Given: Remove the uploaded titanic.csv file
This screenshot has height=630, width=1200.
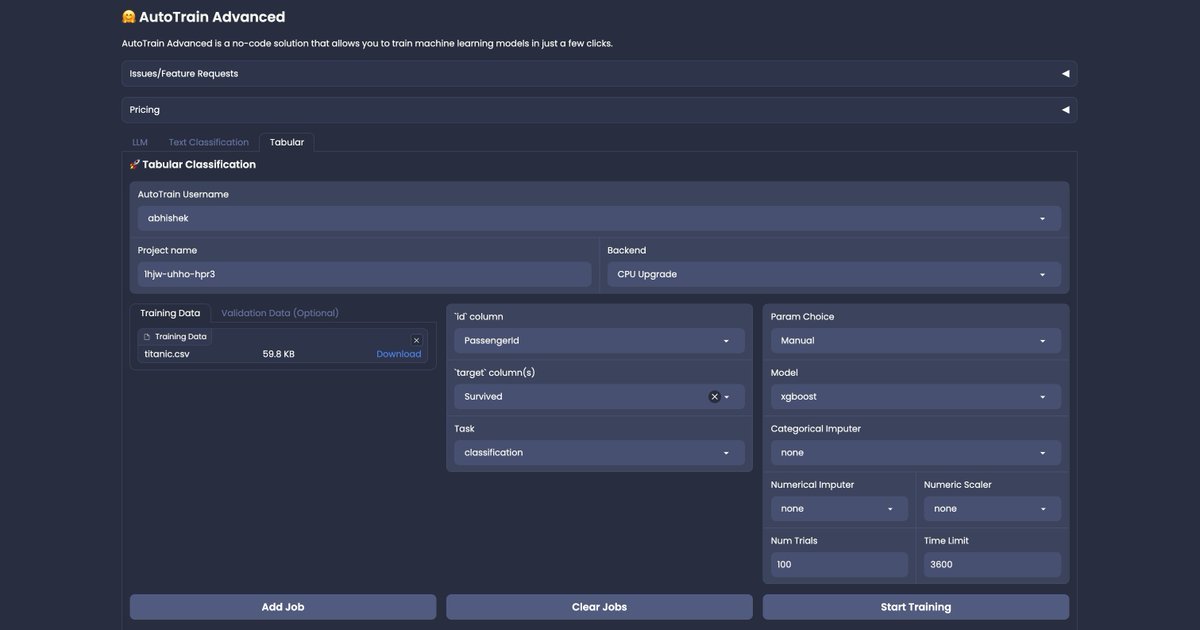Looking at the screenshot, I should coord(417,340).
